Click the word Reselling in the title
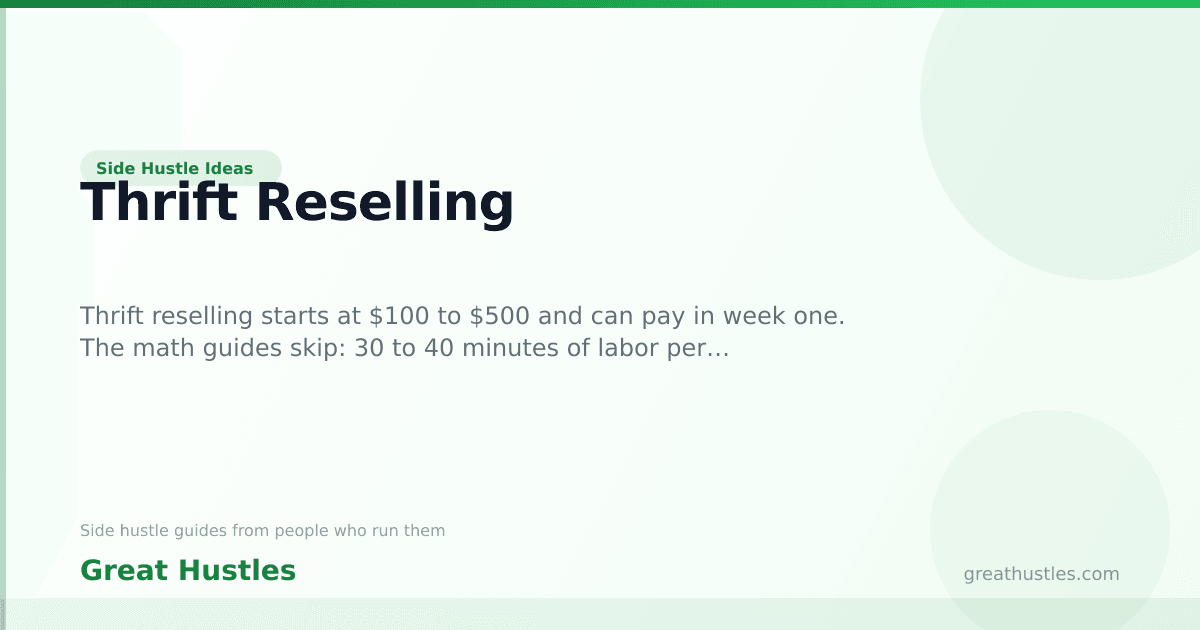1200x630 pixels. tap(385, 203)
